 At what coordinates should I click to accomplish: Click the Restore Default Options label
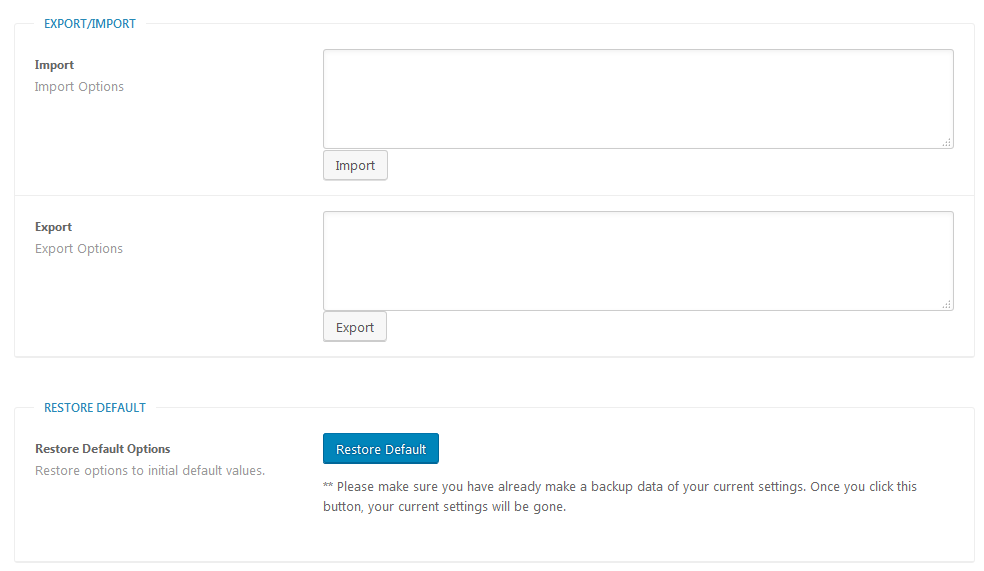pos(102,449)
